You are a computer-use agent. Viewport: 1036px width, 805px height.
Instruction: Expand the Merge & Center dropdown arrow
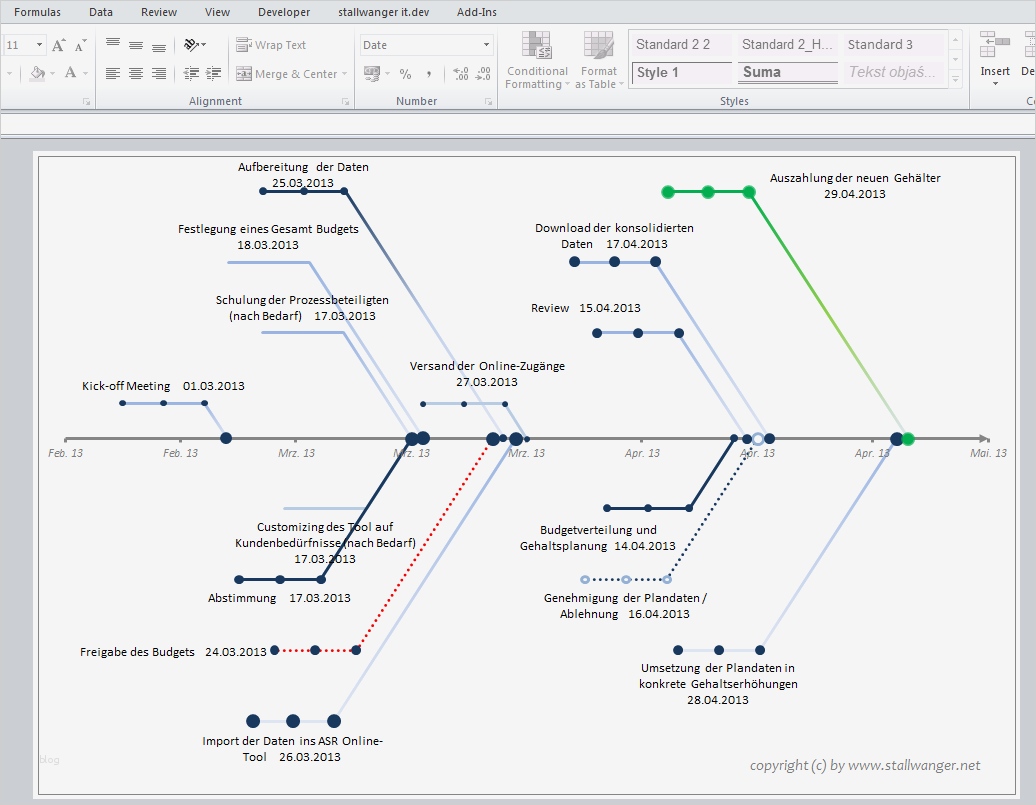[345, 74]
